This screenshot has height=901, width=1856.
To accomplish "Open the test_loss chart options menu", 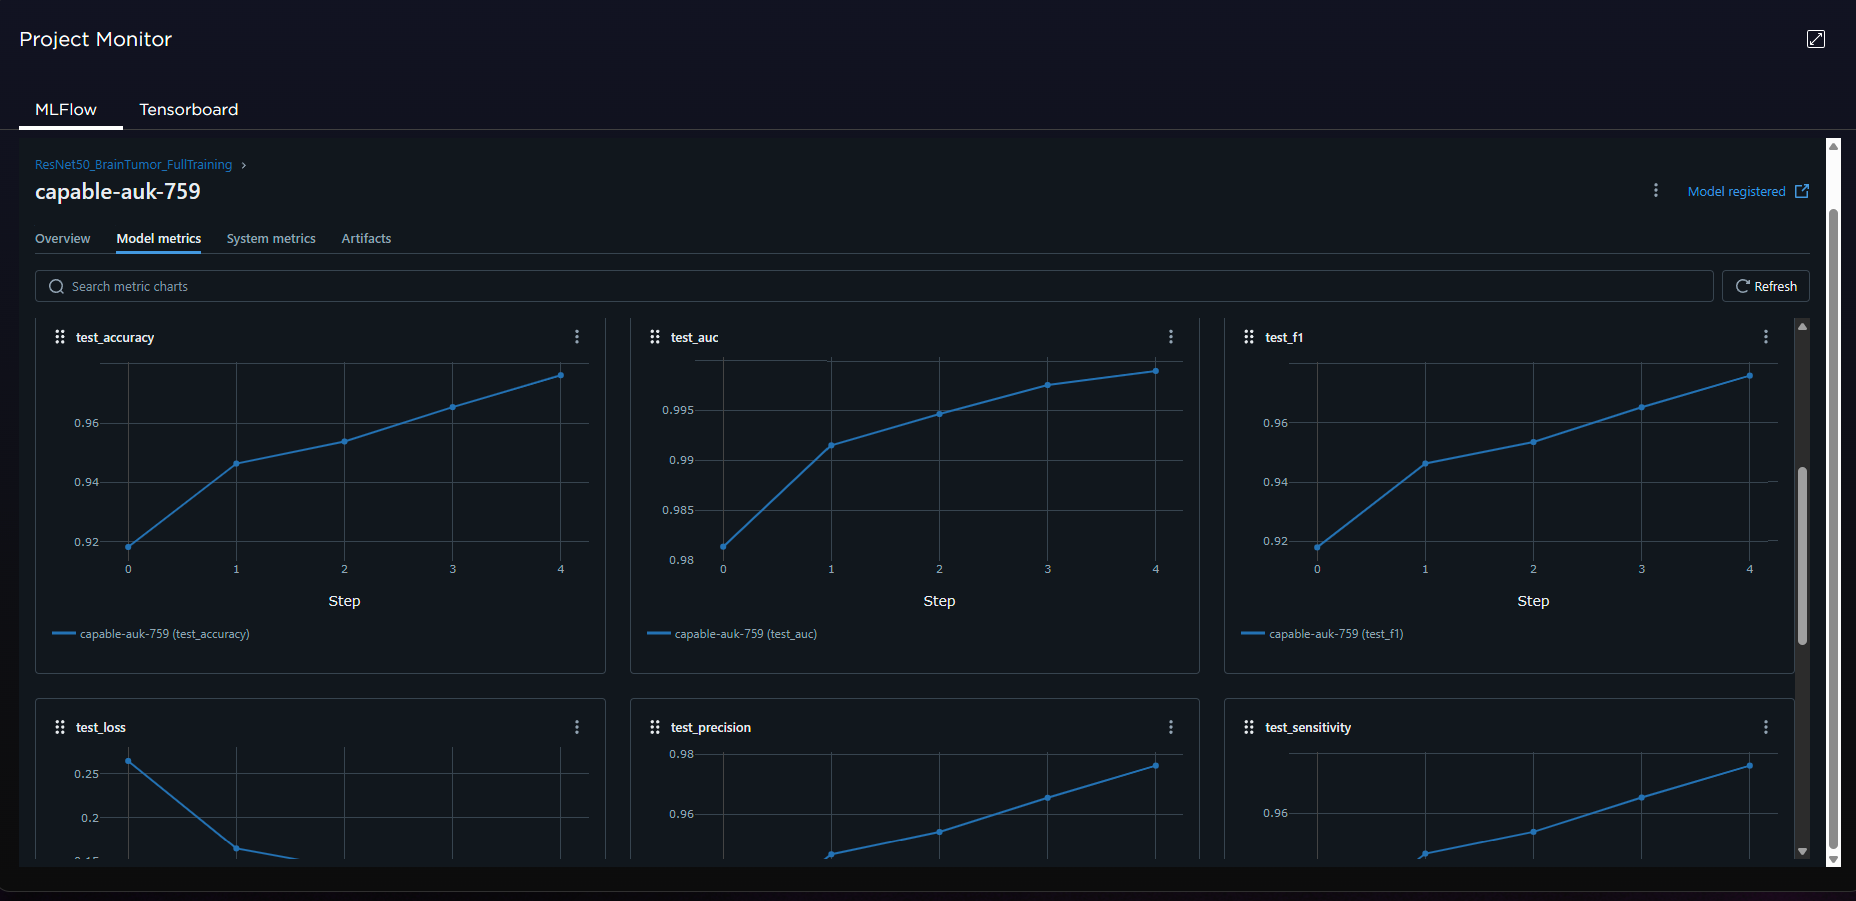I will tap(577, 727).
